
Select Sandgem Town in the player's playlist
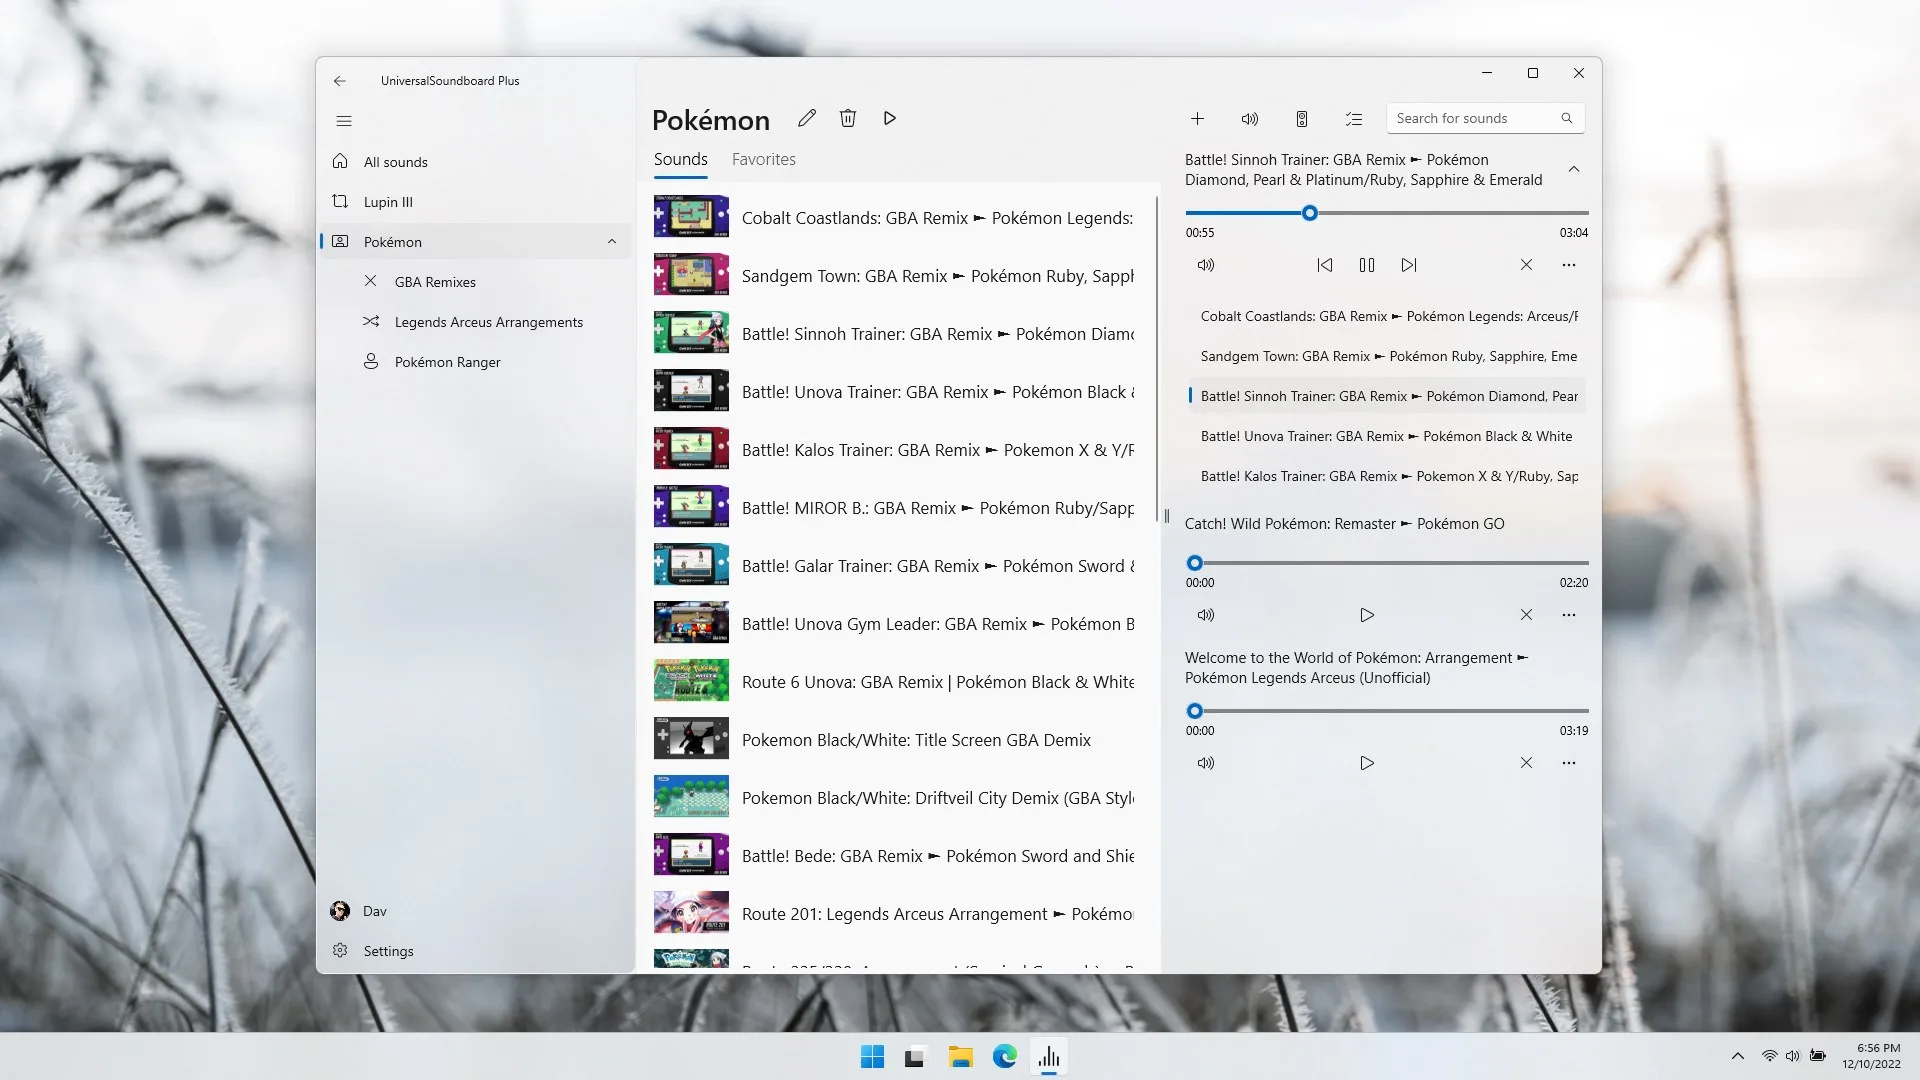(1386, 356)
